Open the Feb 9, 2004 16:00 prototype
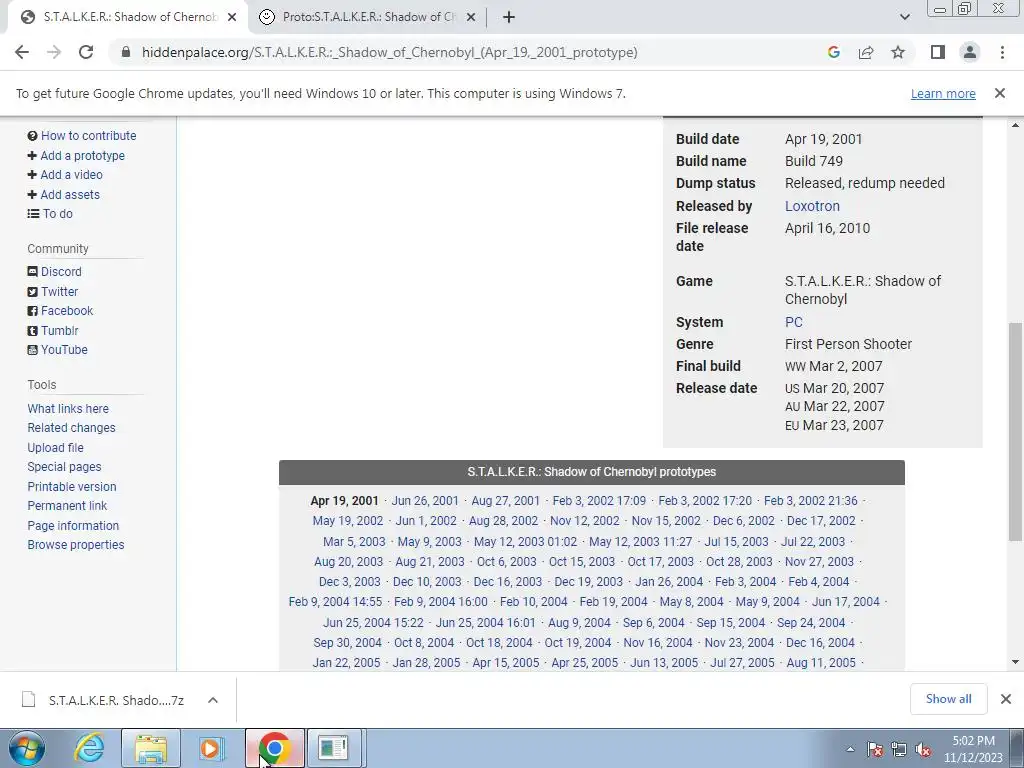Screen dimensions: 1024x768 pyautogui.click(x=440, y=601)
